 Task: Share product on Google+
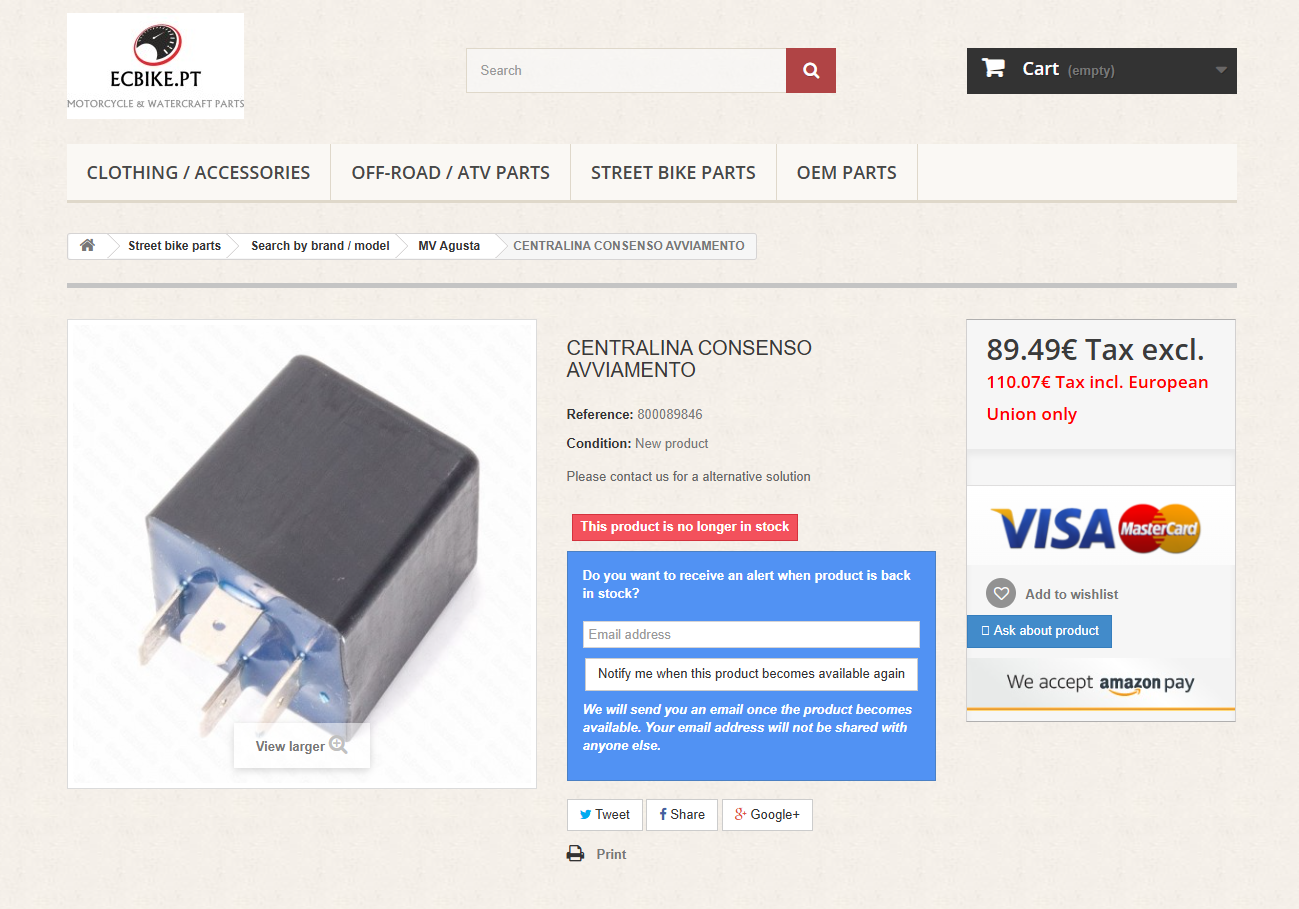767,814
